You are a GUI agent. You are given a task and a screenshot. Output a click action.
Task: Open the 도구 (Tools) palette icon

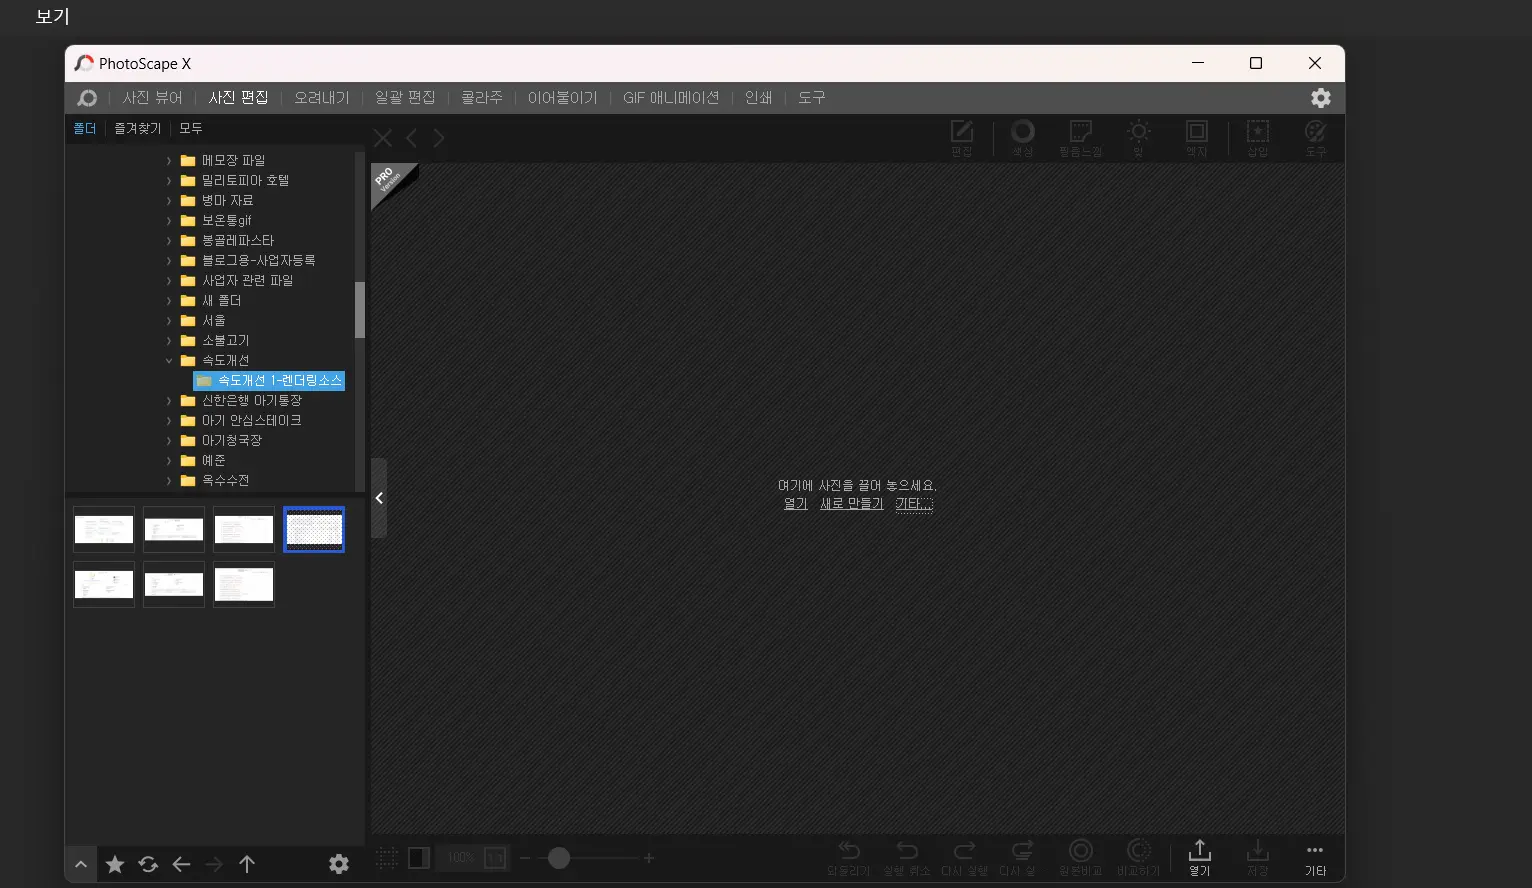tap(1316, 138)
